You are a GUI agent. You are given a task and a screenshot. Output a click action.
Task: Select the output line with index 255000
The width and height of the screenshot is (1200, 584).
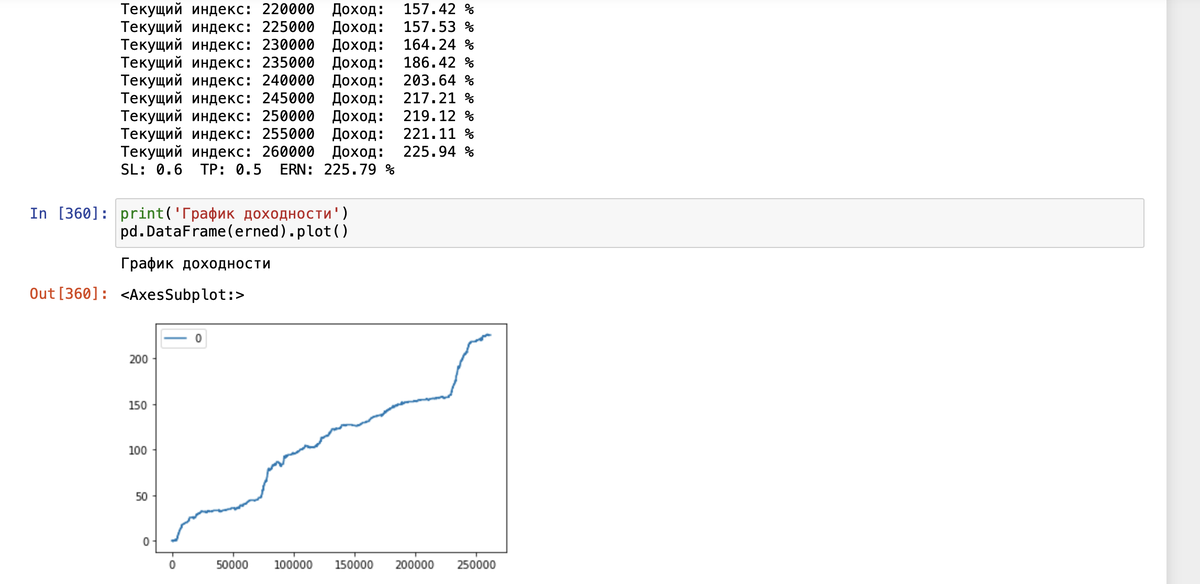(297, 133)
